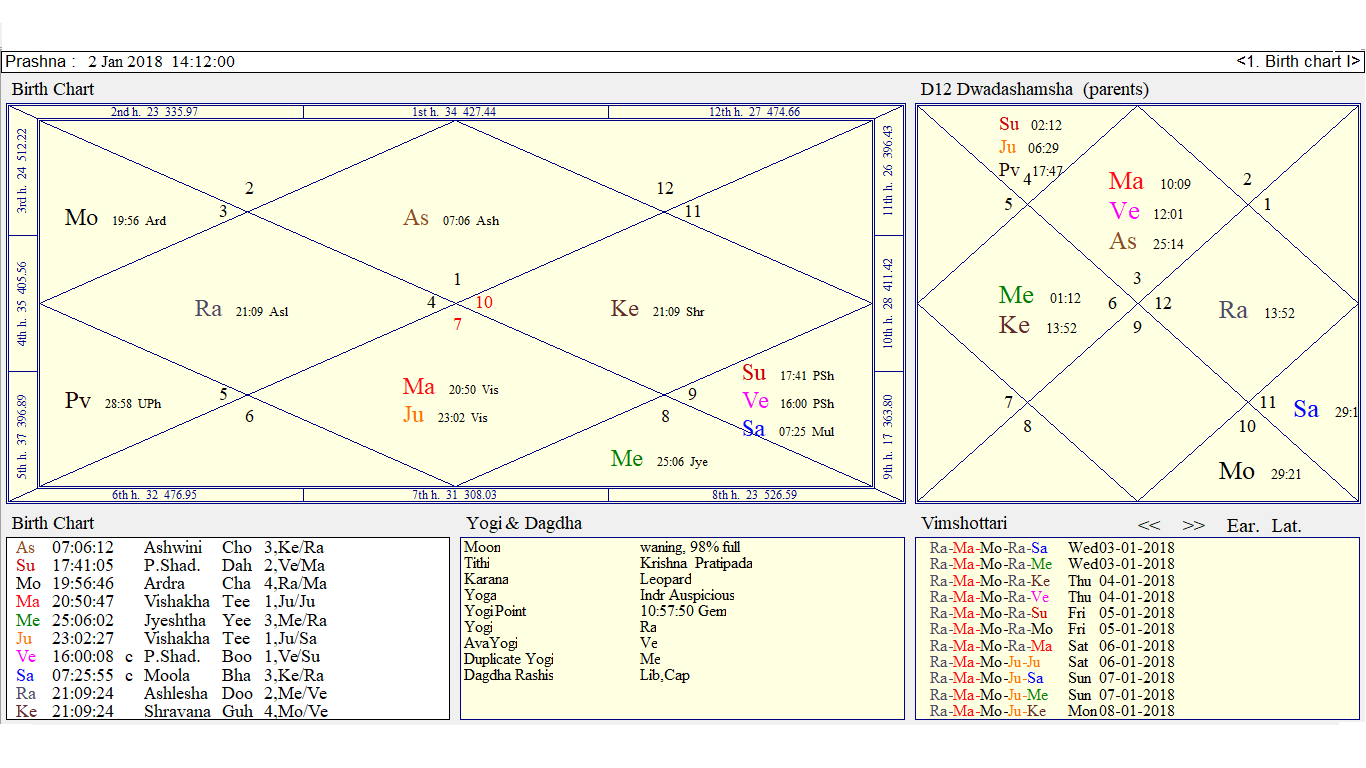This screenshot has height=768, width=1366.
Task: Select Mars (Ma) in the Birth Chart
Action: (x=420, y=386)
